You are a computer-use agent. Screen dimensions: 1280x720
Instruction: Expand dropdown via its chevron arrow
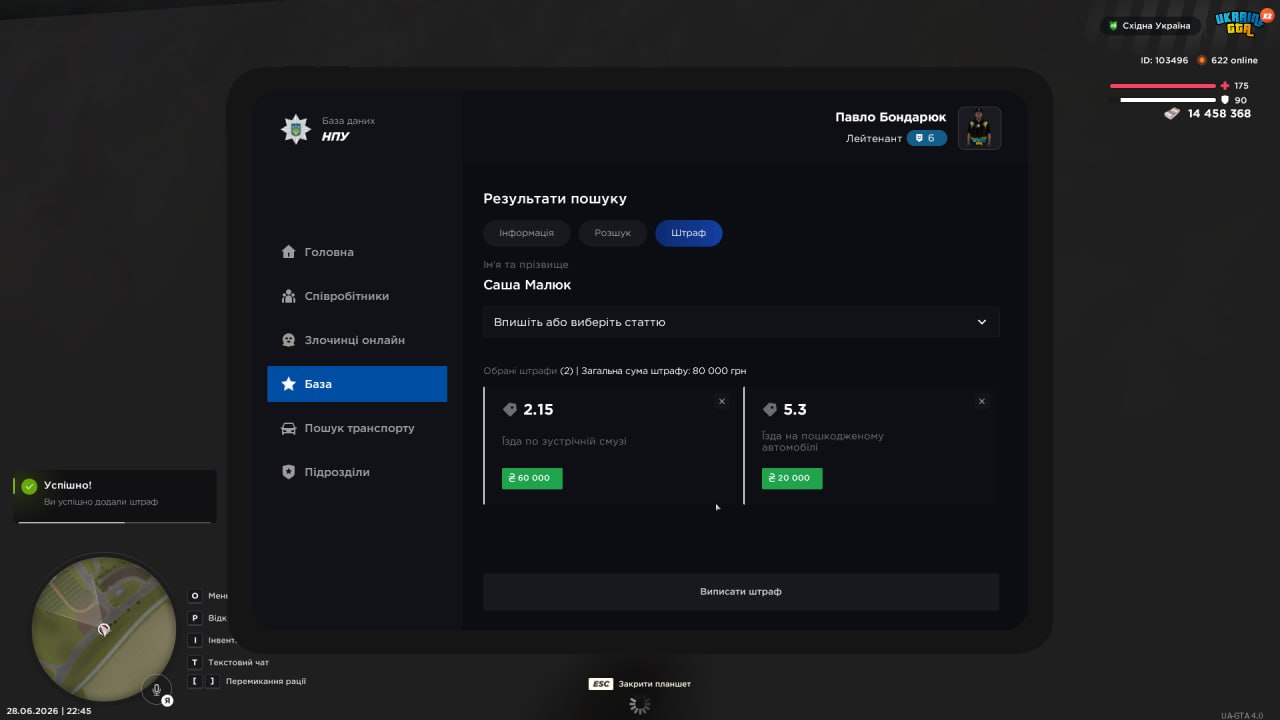982,322
